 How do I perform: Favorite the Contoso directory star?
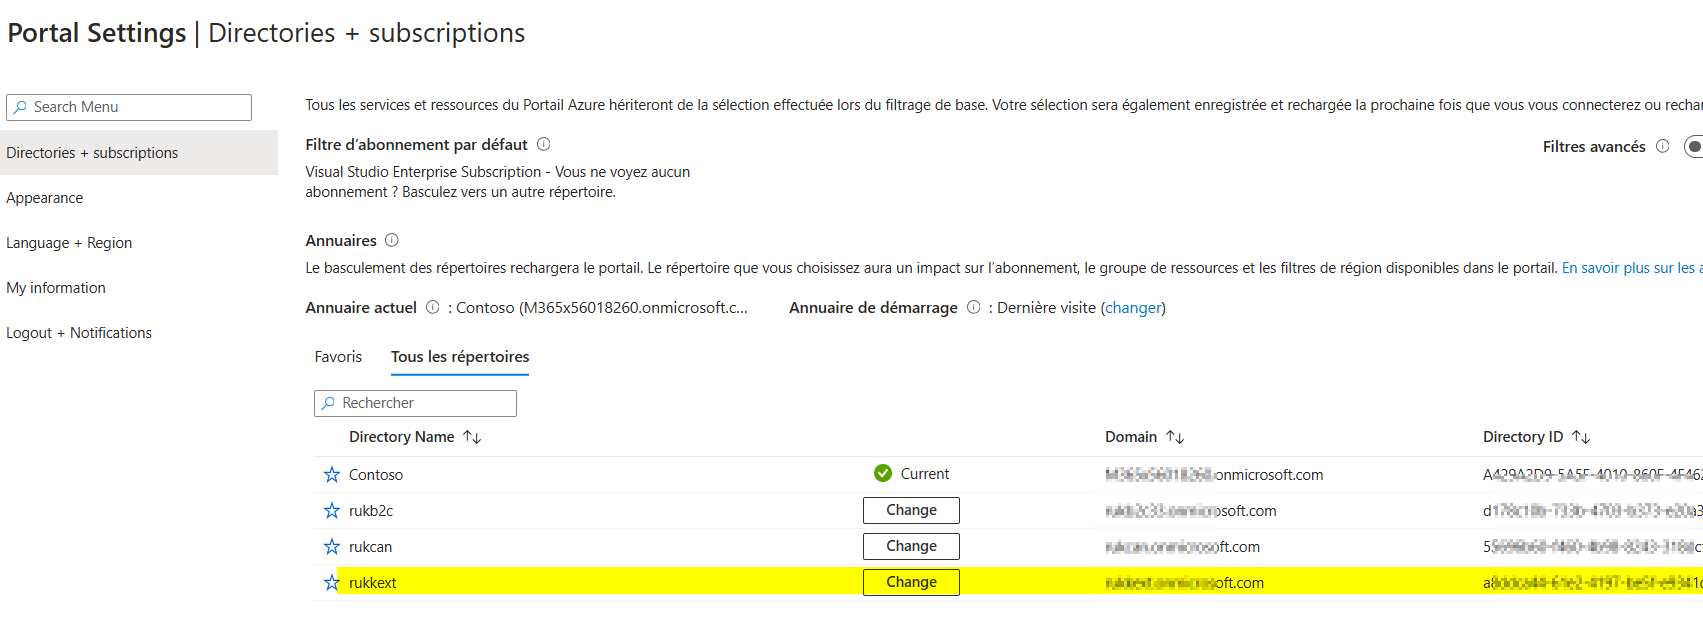click(332, 474)
